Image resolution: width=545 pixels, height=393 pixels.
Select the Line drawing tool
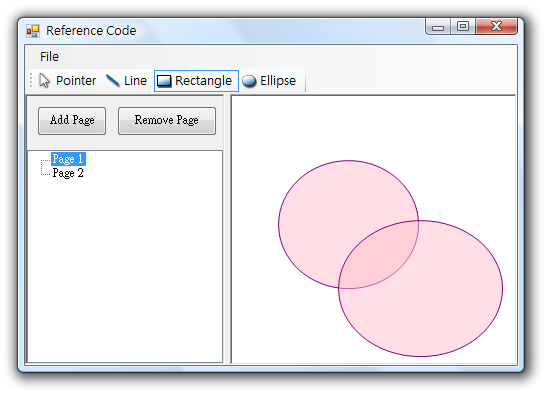(x=127, y=81)
